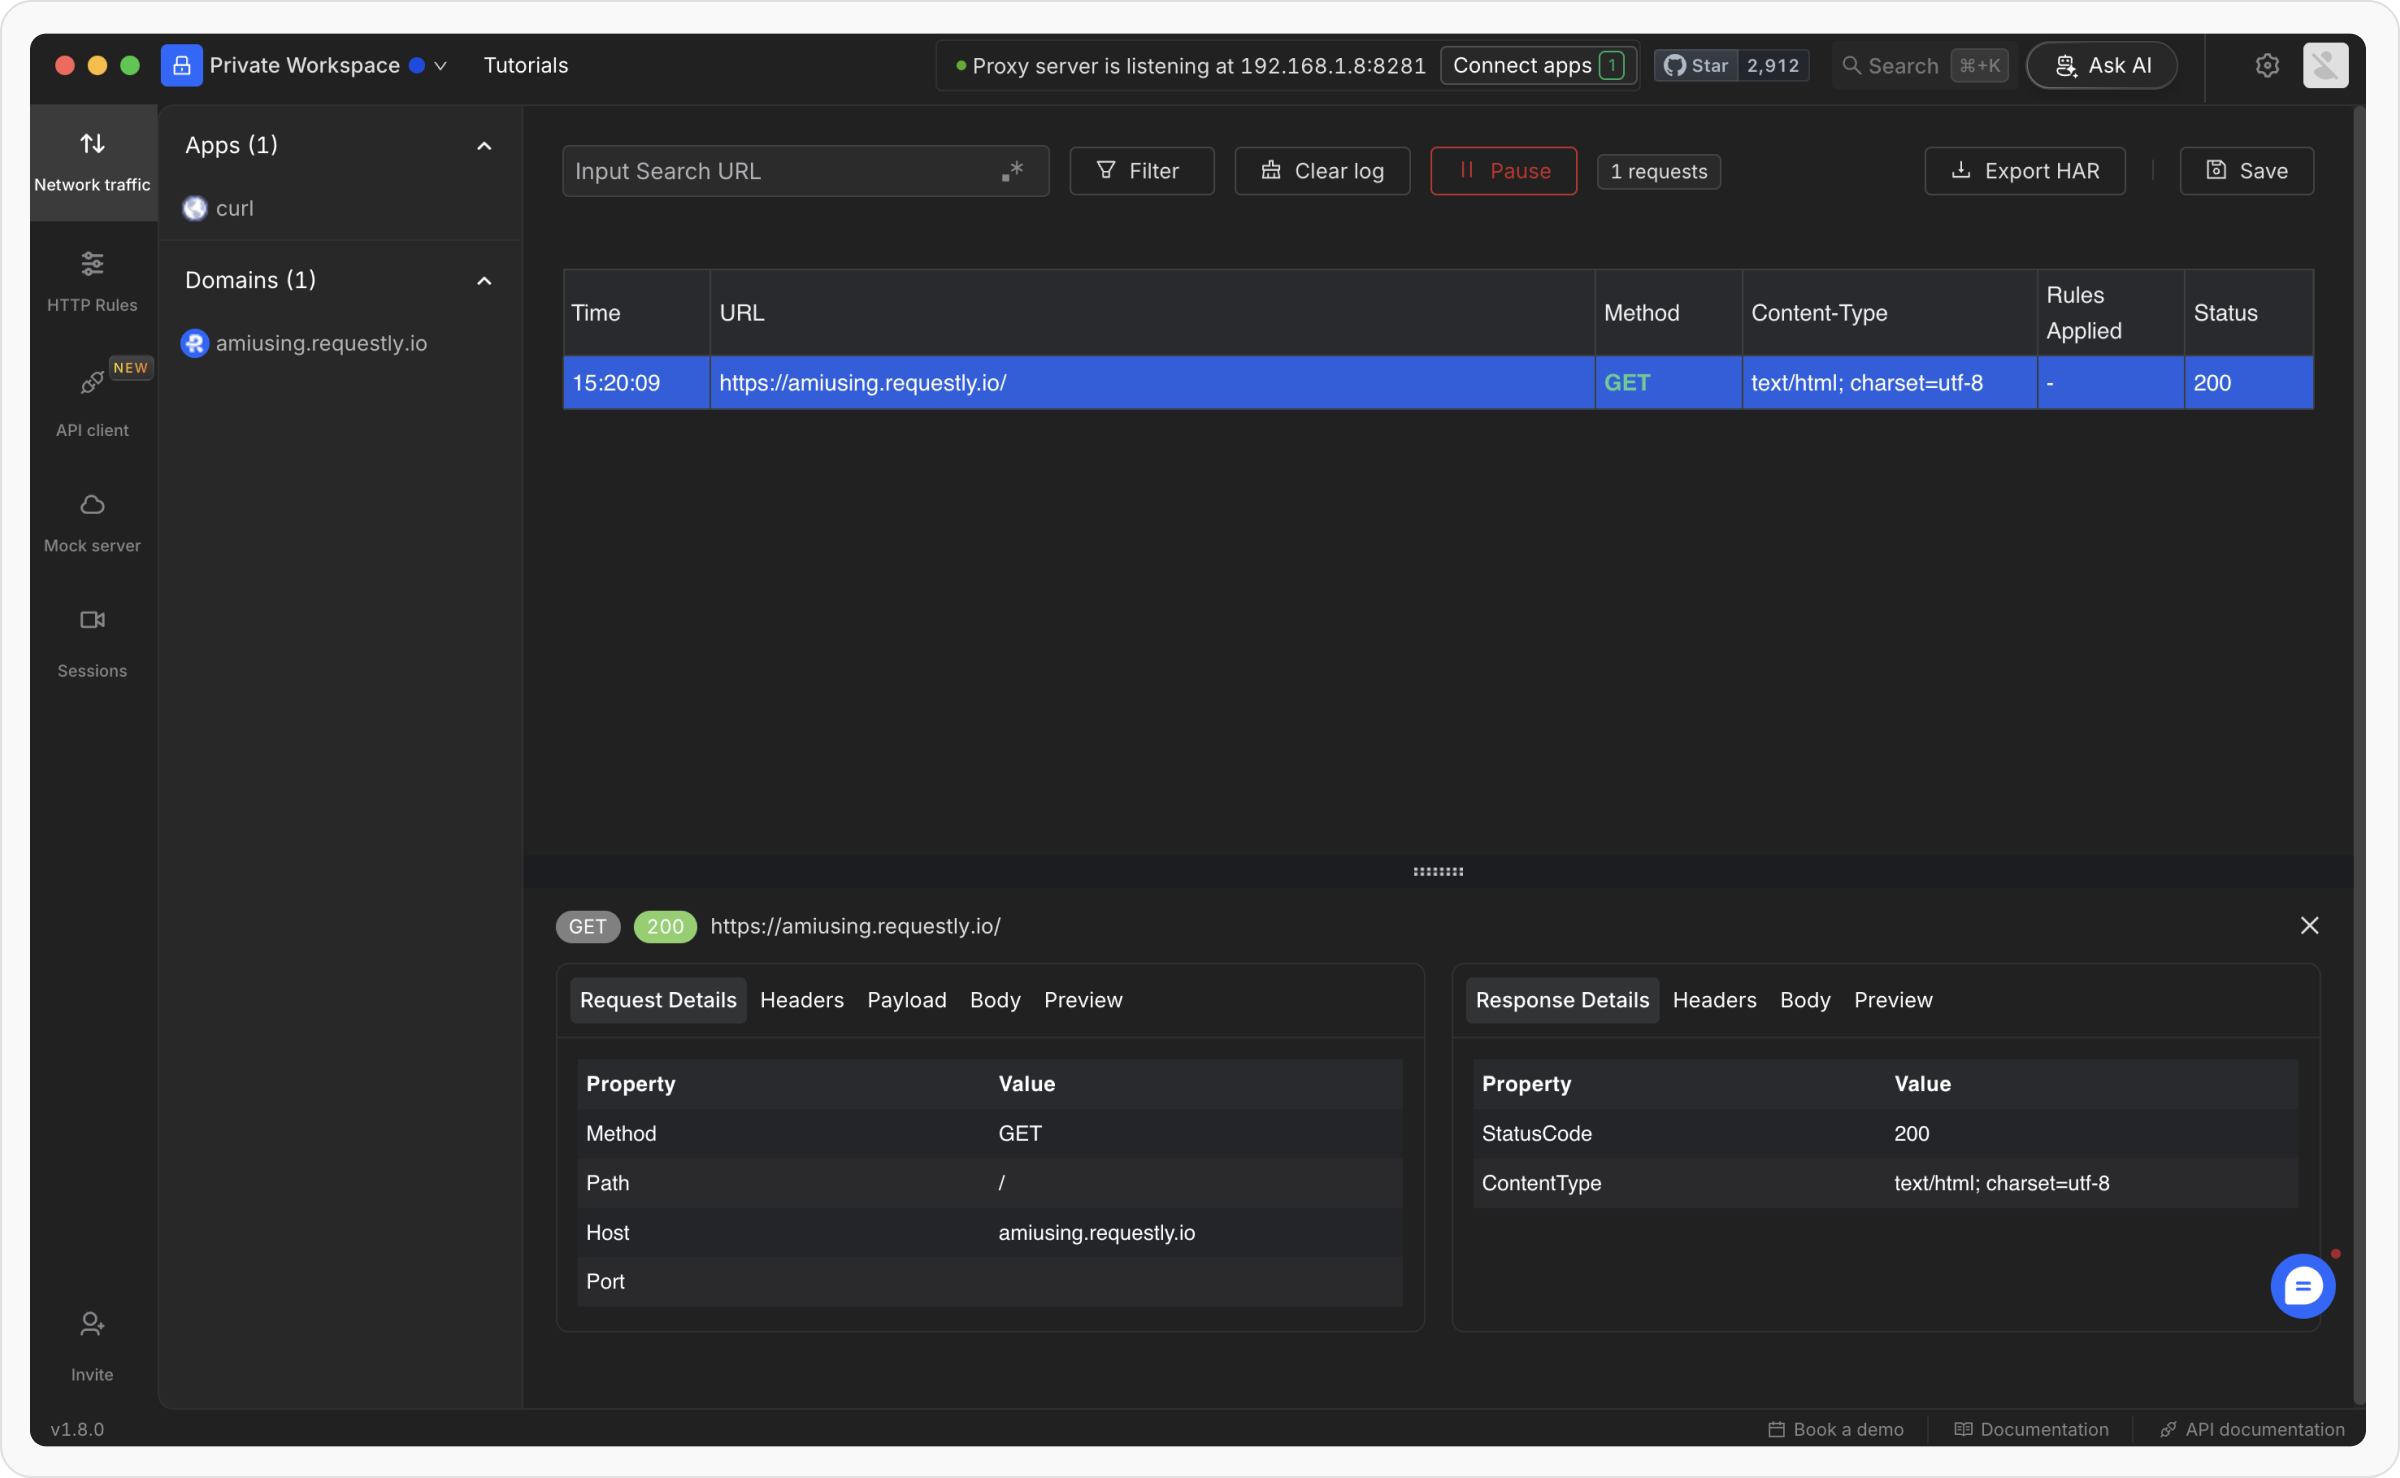2400x1478 pixels.
Task: Pause network traffic interception
Action: click(1503, 172)
